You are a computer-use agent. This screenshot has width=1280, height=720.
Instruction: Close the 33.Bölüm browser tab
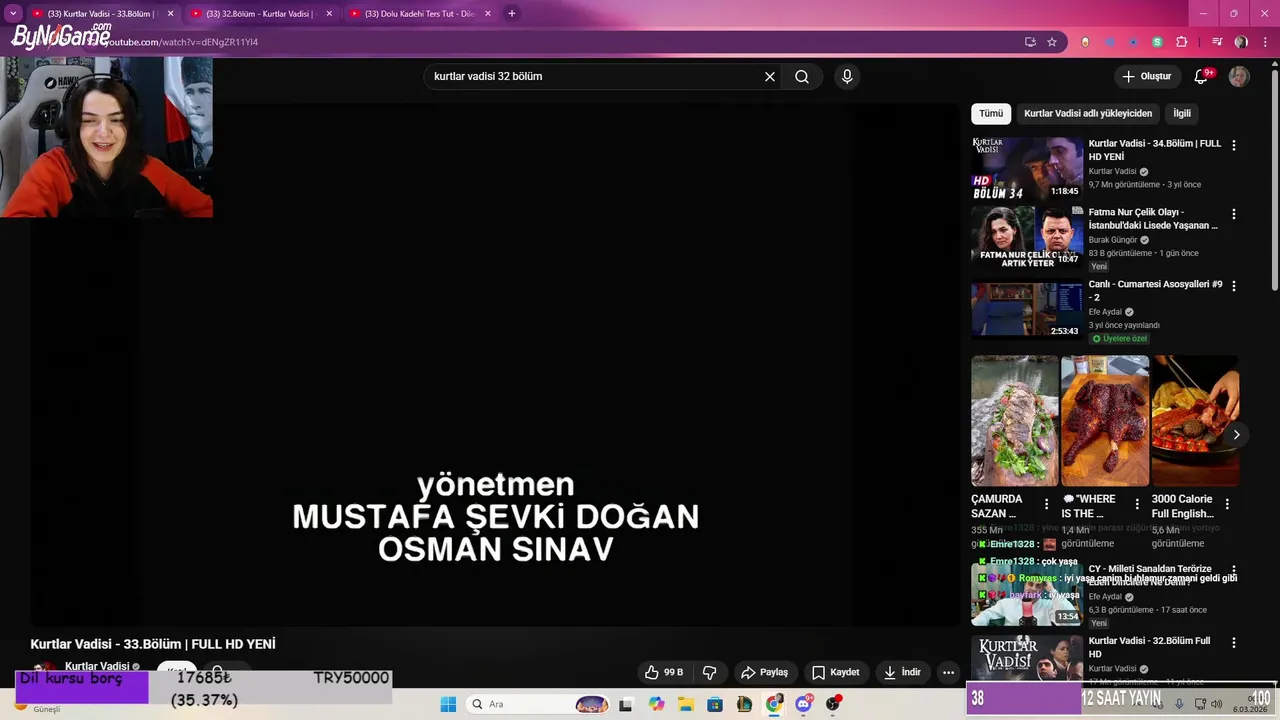tap(170, 14)
